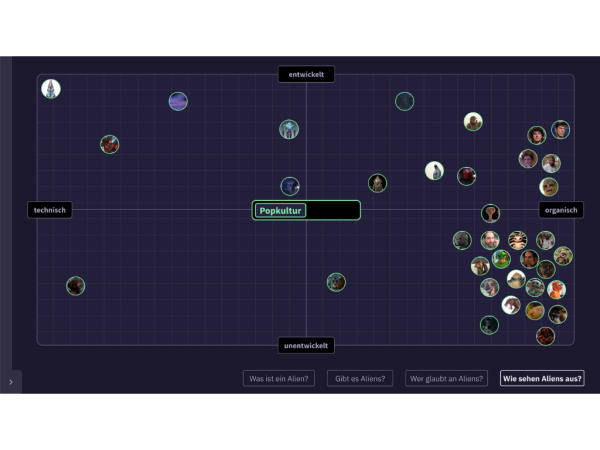Select the dark brown thumbnail in lower-left quadrant

pyautogui.click(x=76, y=285)
